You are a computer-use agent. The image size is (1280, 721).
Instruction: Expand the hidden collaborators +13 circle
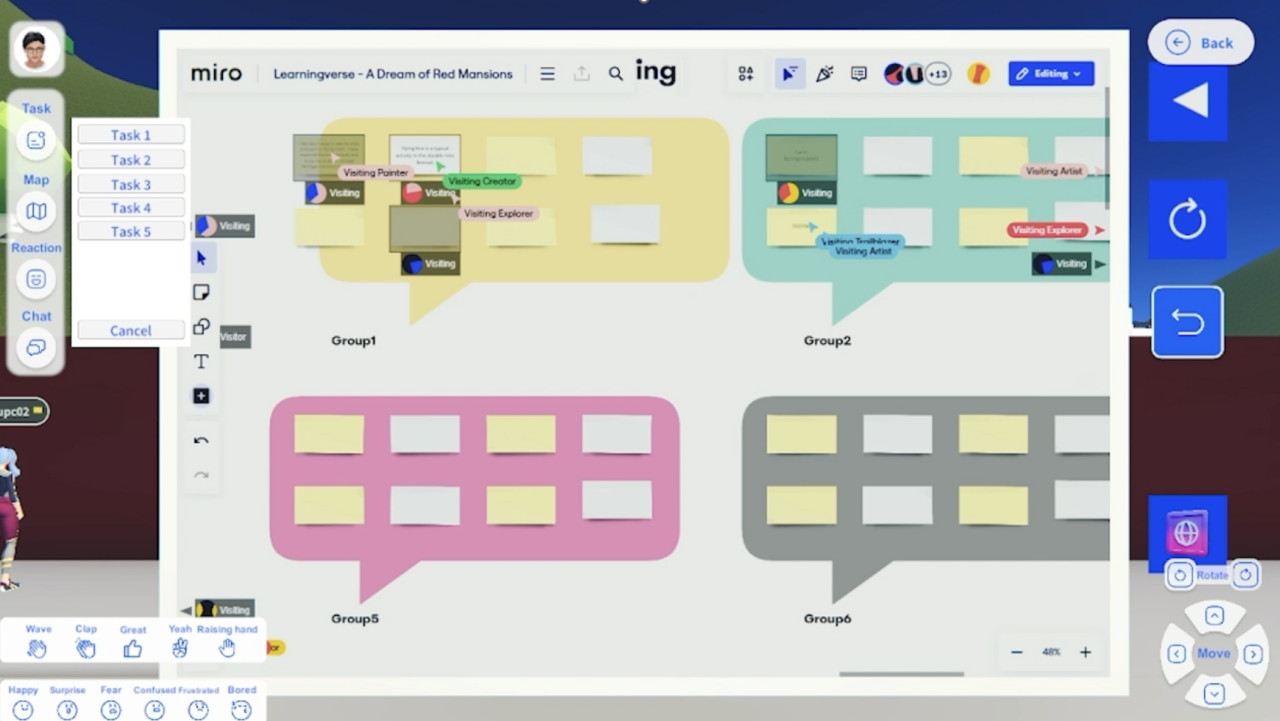938,73
